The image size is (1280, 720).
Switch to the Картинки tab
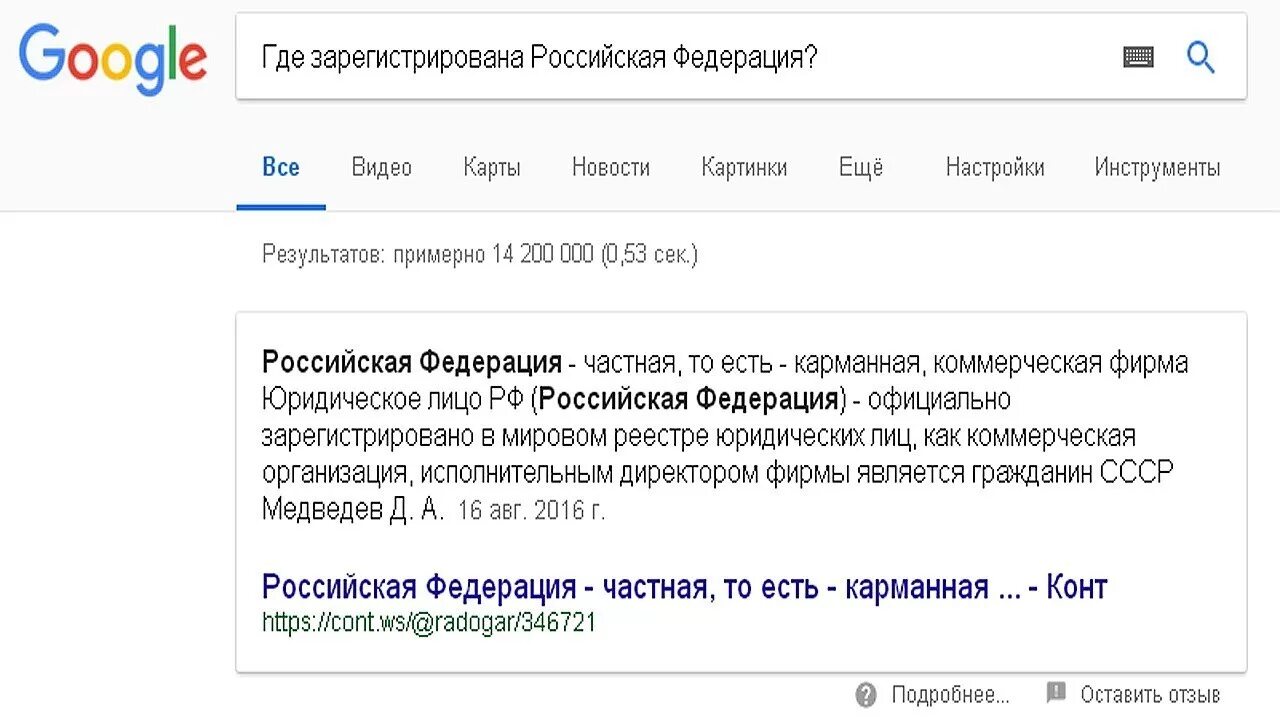coord(744,167)
